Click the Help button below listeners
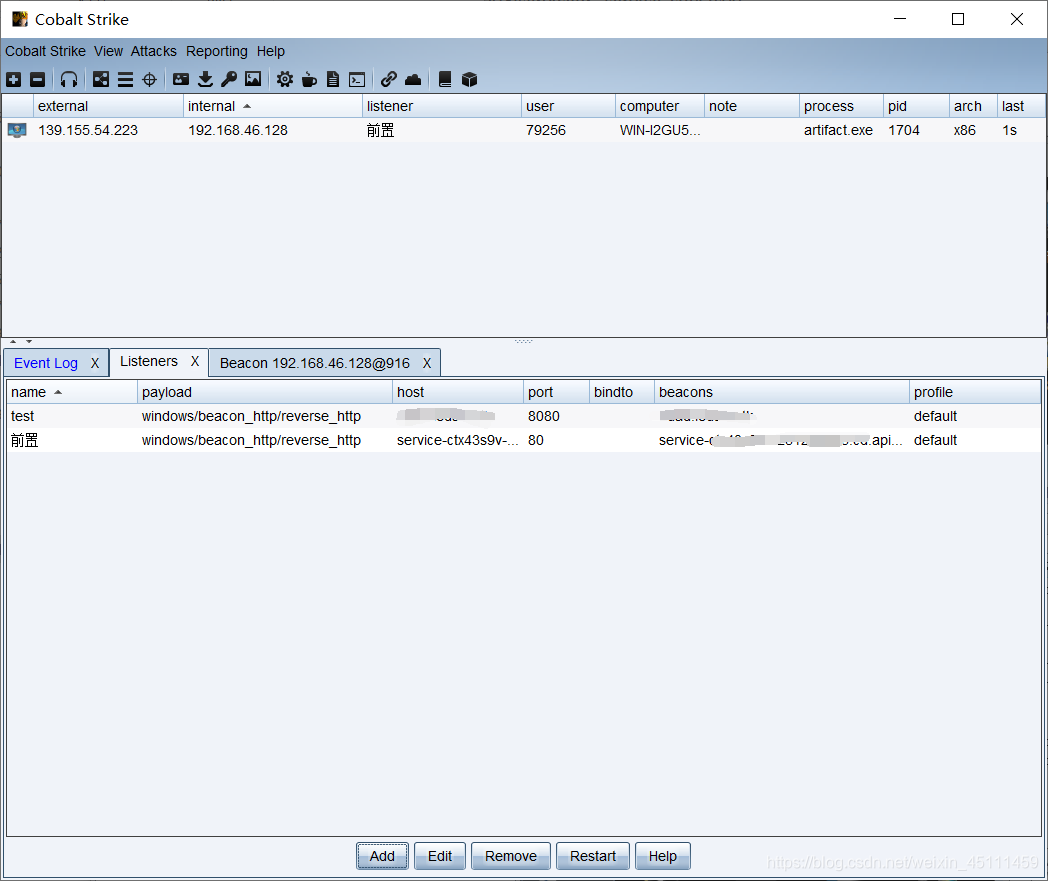Image resolution: width=1048 pixels, height=881 pixels. coord(663,856)
